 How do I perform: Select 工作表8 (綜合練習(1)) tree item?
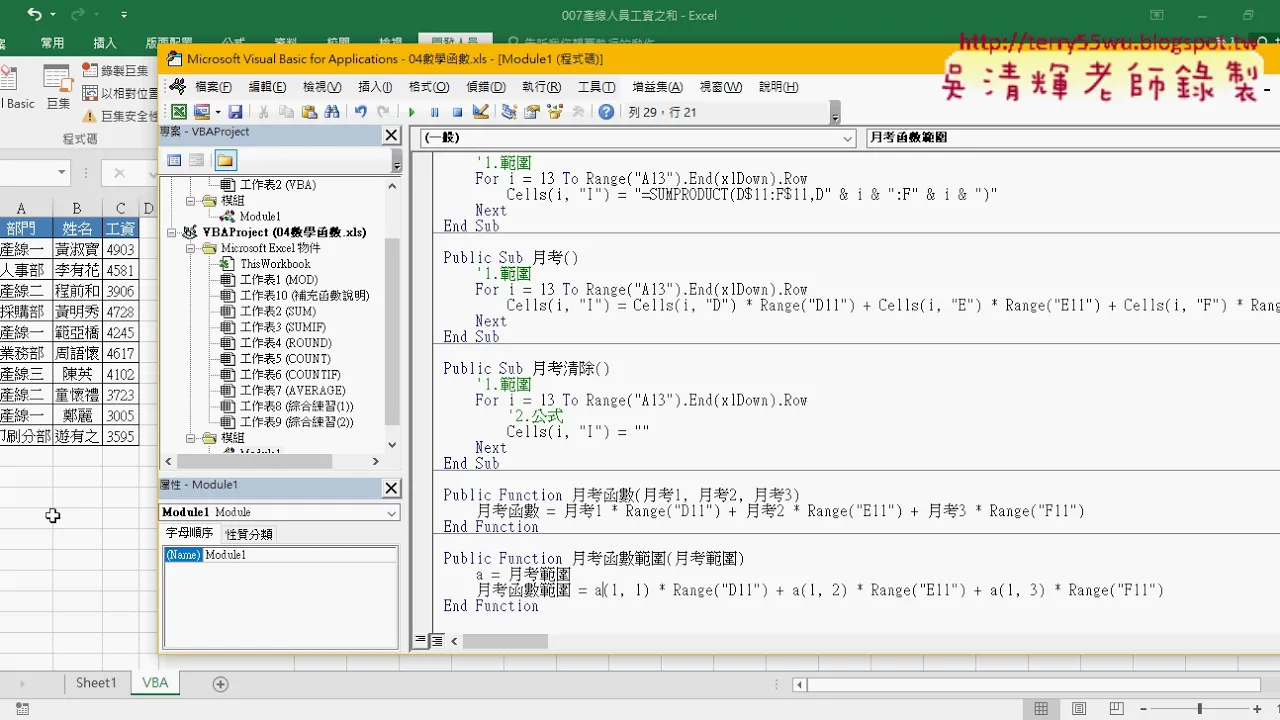point(296,407)
